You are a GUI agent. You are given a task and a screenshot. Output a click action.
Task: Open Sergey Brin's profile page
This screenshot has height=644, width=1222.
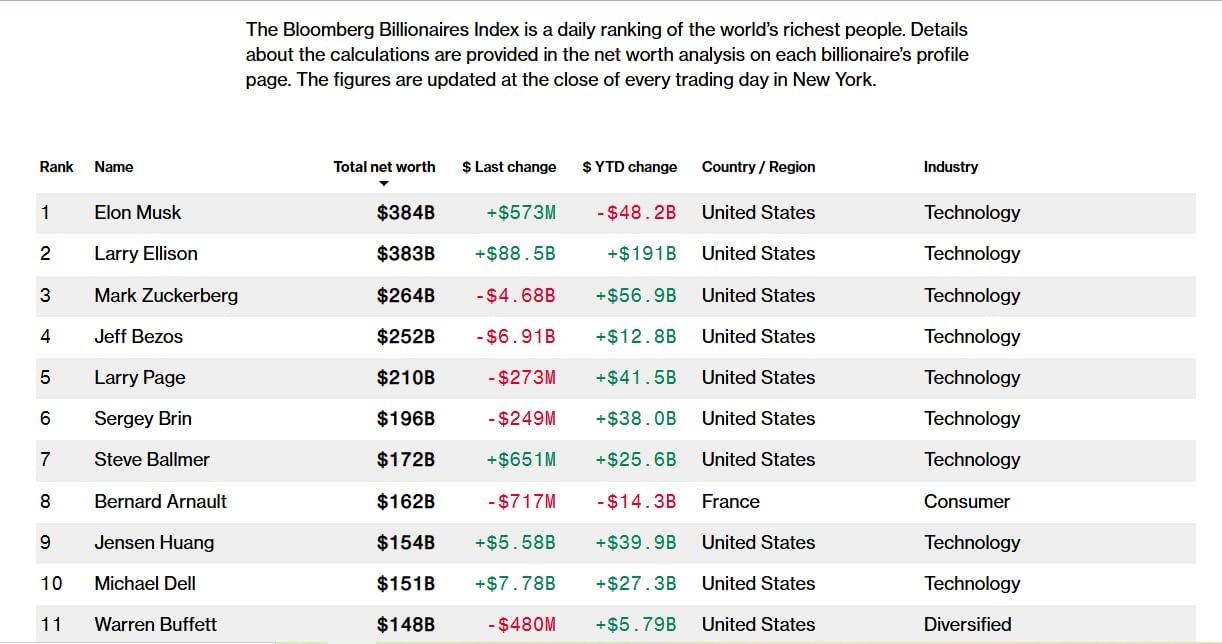pos(143,419)
